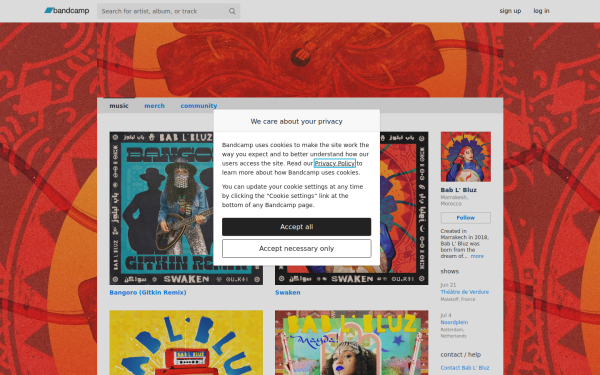Click the Malakoff, France location text

pos(458,299)
